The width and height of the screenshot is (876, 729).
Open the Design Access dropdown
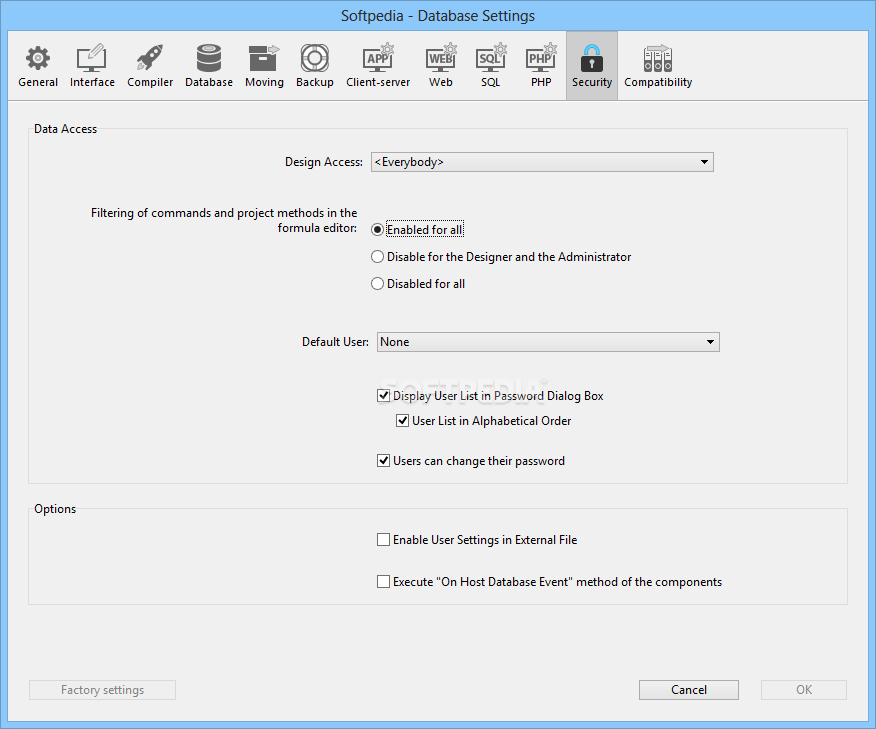click(x=542, y=162)
